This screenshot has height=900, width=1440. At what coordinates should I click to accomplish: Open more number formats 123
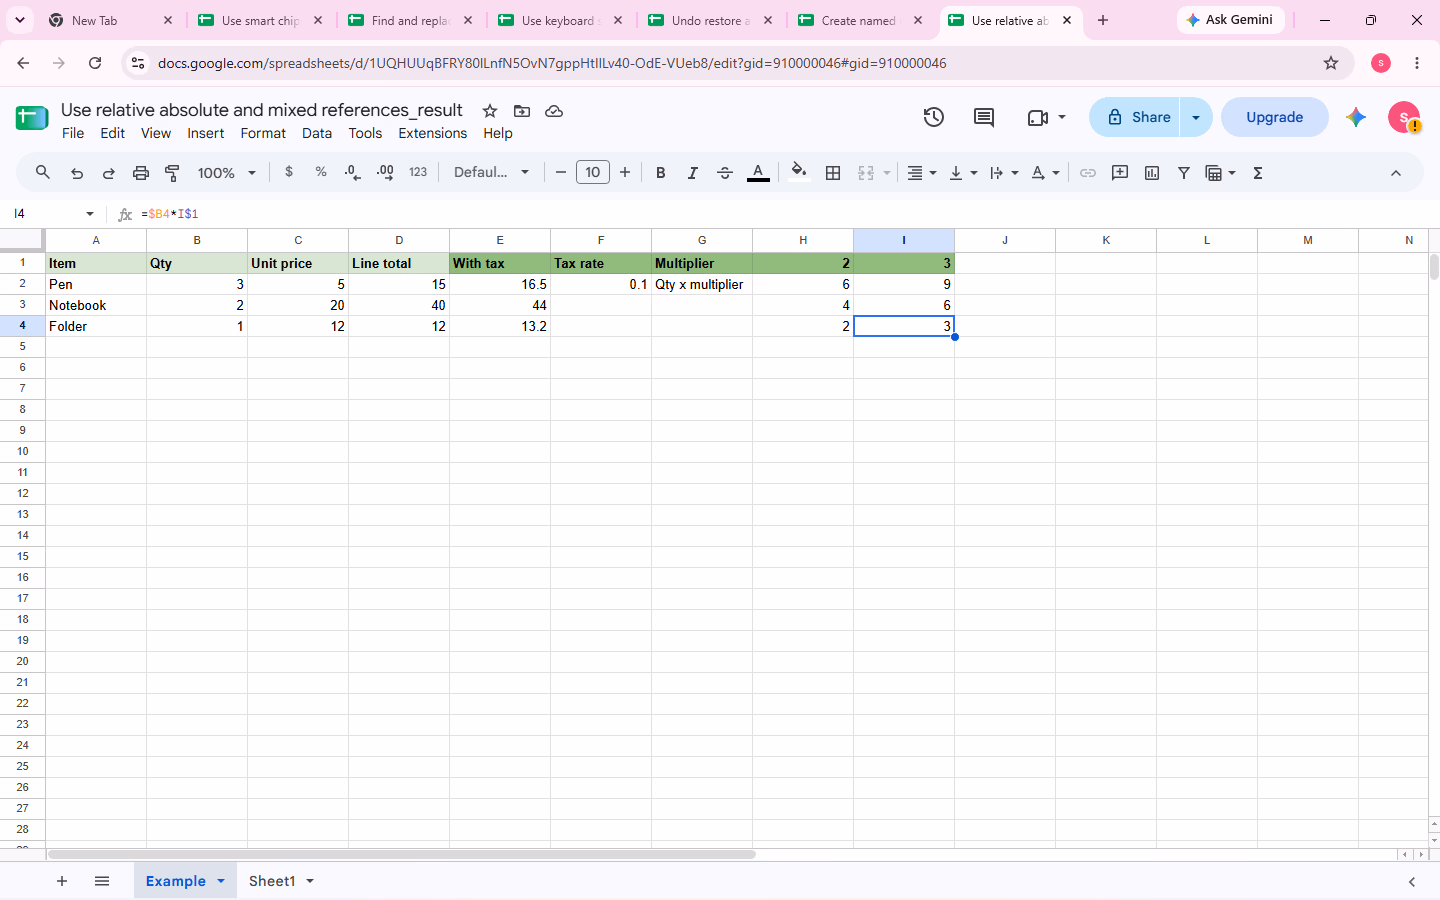(x=418, y=172)
